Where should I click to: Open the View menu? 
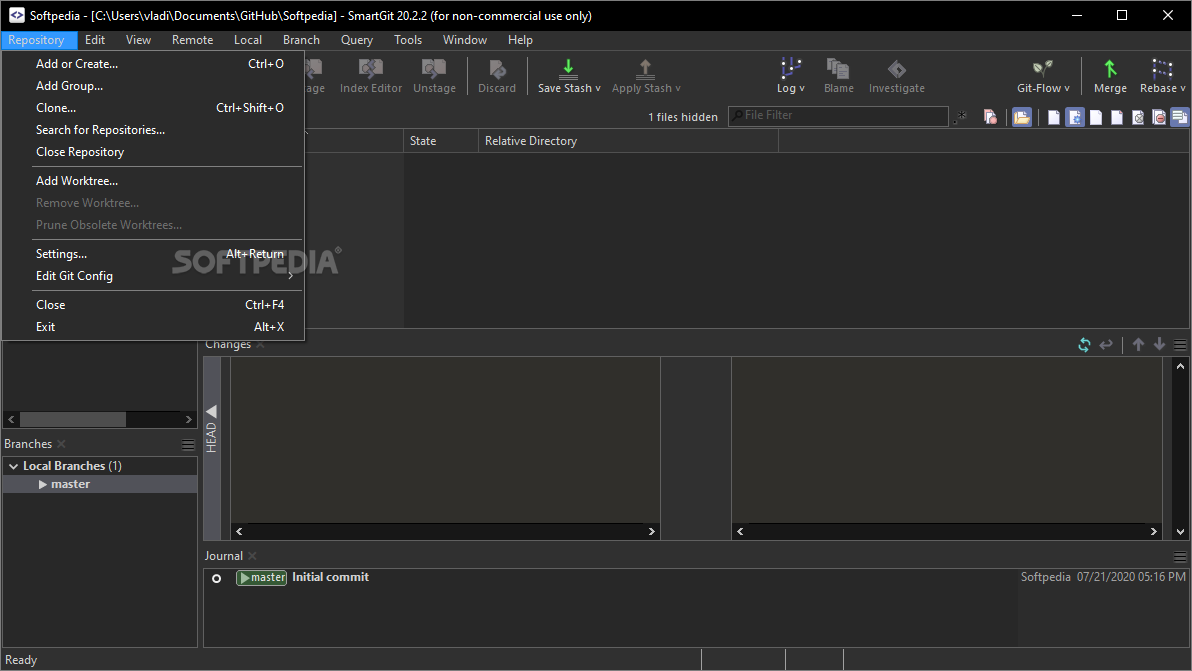tap(138, 40)
